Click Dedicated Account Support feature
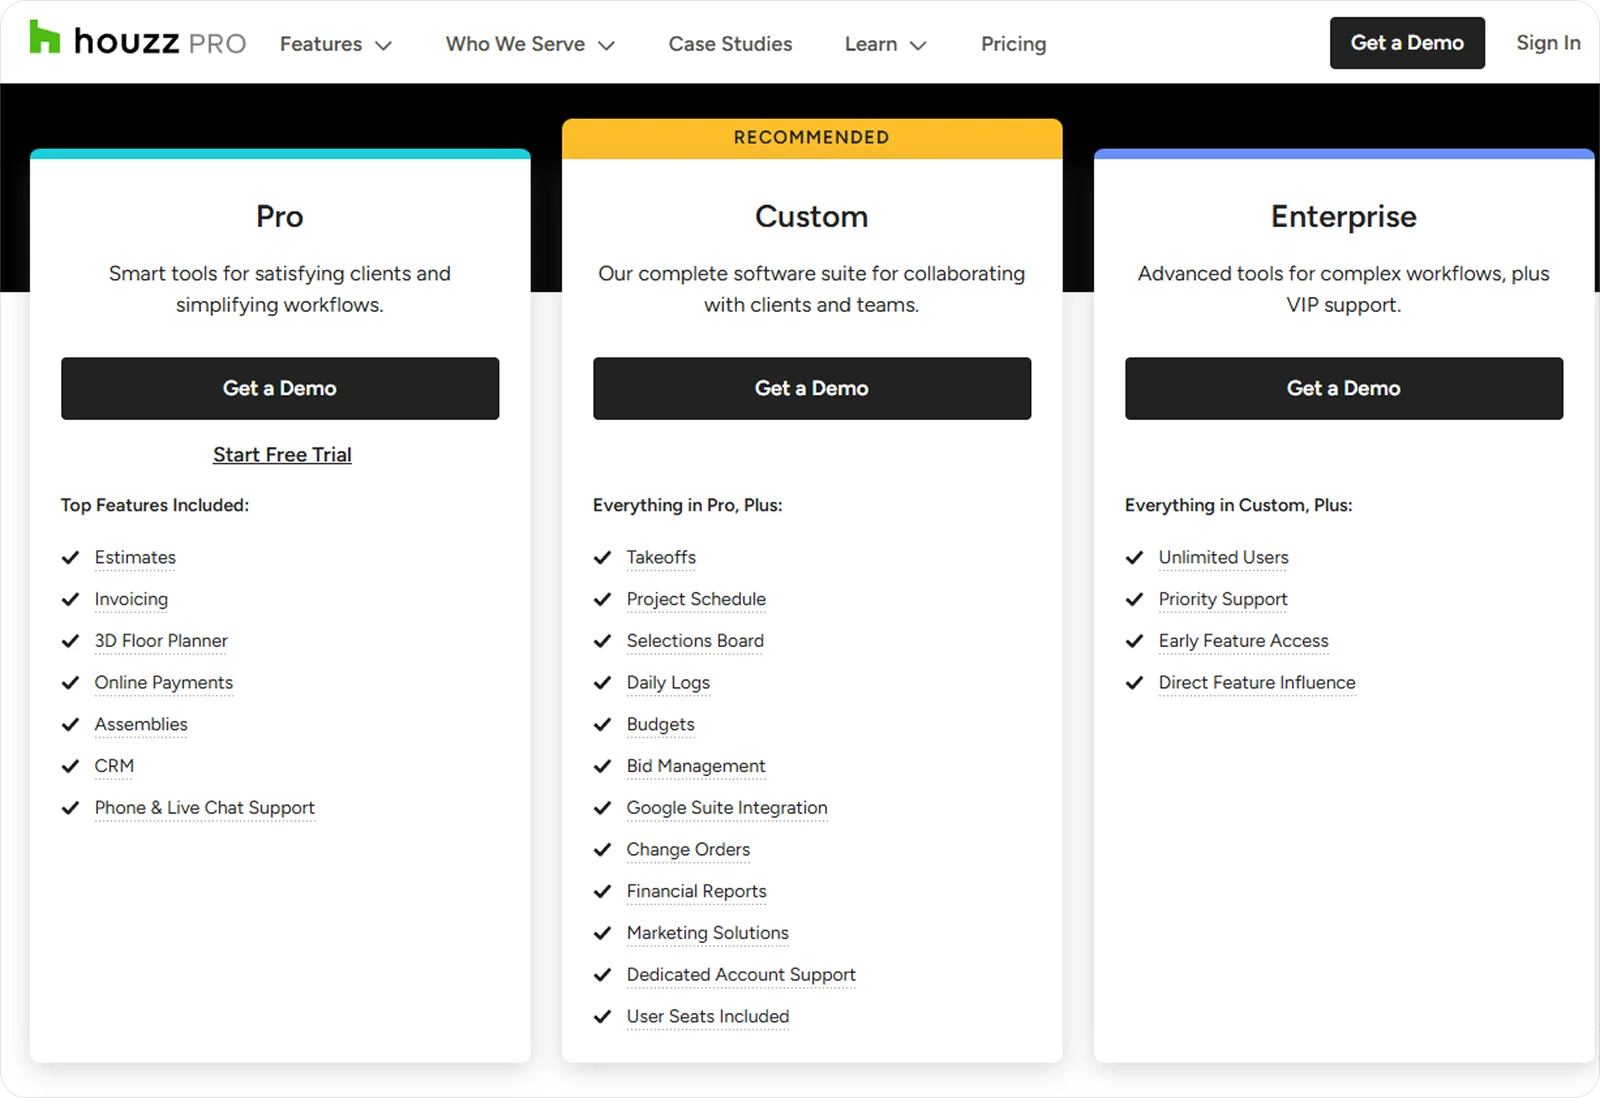Viewport: 1600px width, 1098px height. [x=741, y=975]
